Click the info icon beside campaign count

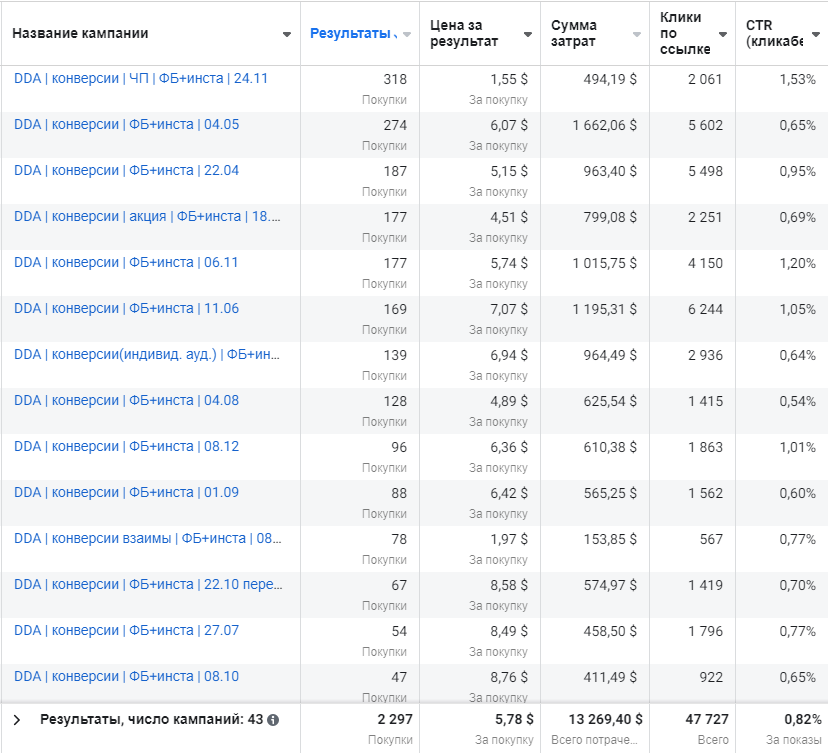tap(273, 719)
